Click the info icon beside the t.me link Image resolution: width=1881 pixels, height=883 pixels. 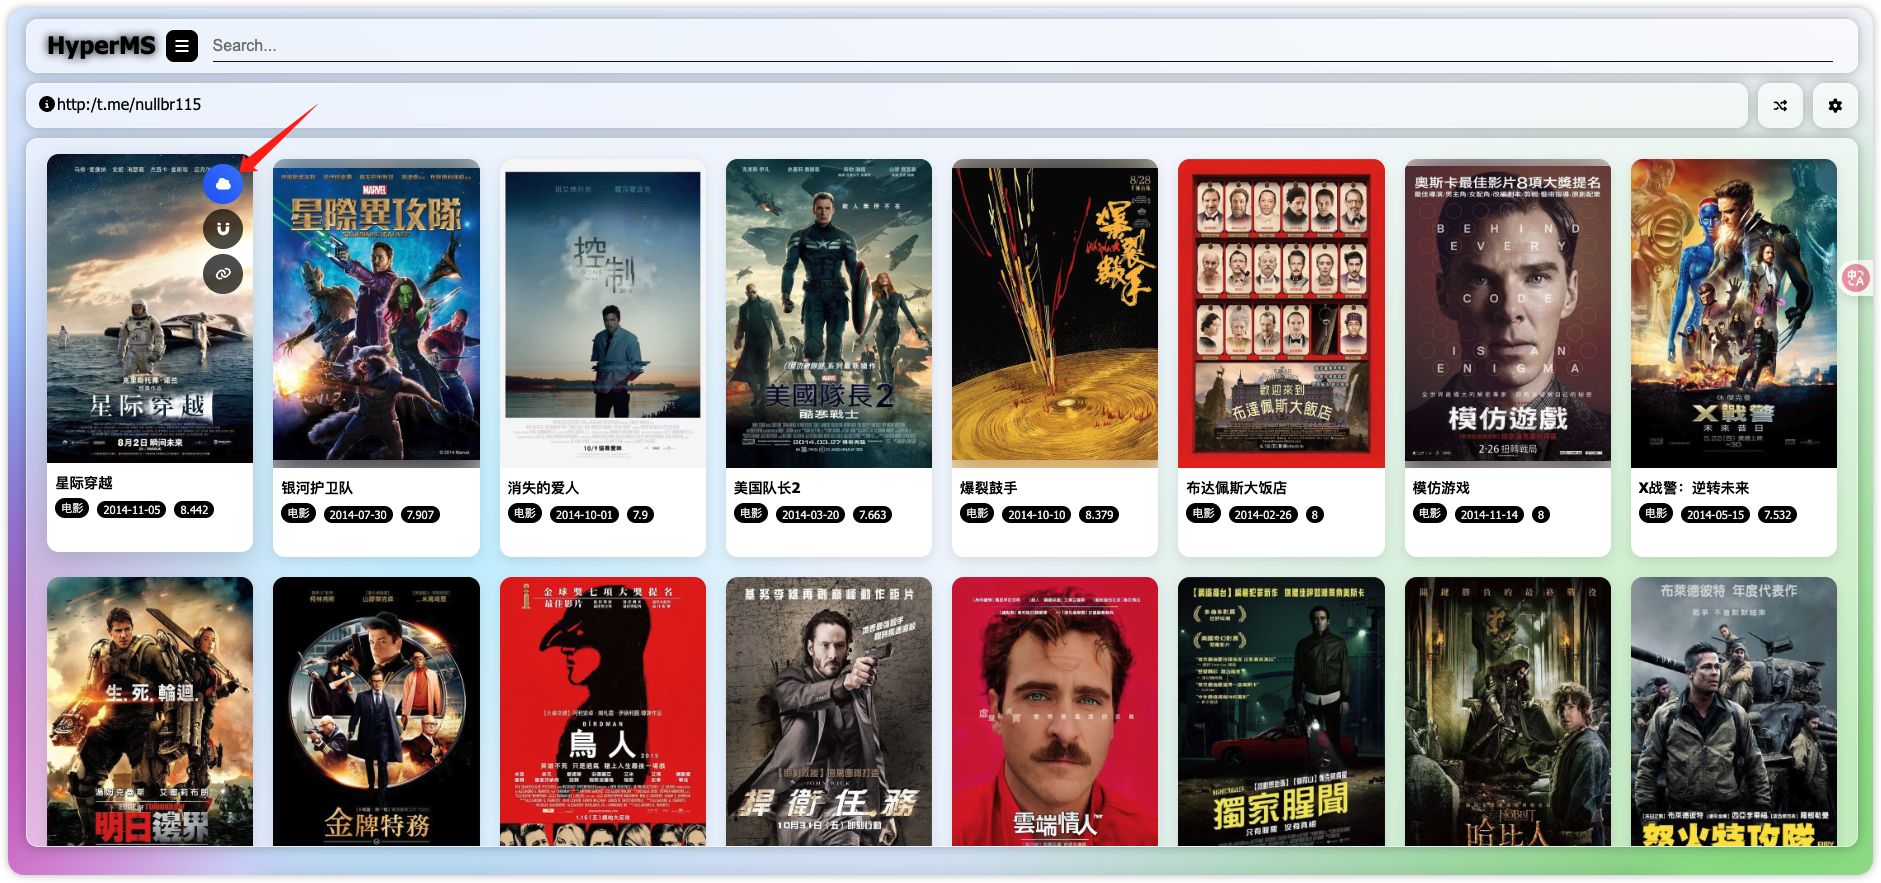point(46,104)
